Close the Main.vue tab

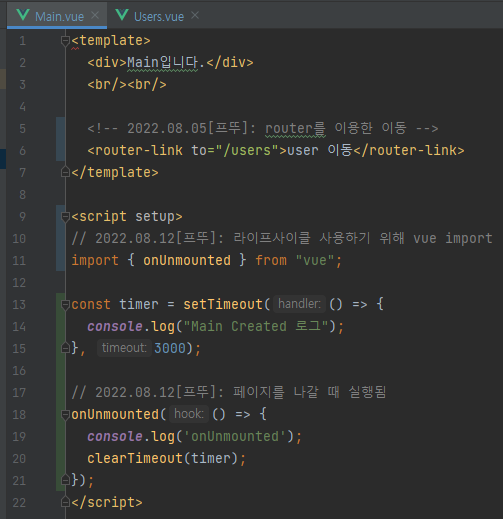95,15
